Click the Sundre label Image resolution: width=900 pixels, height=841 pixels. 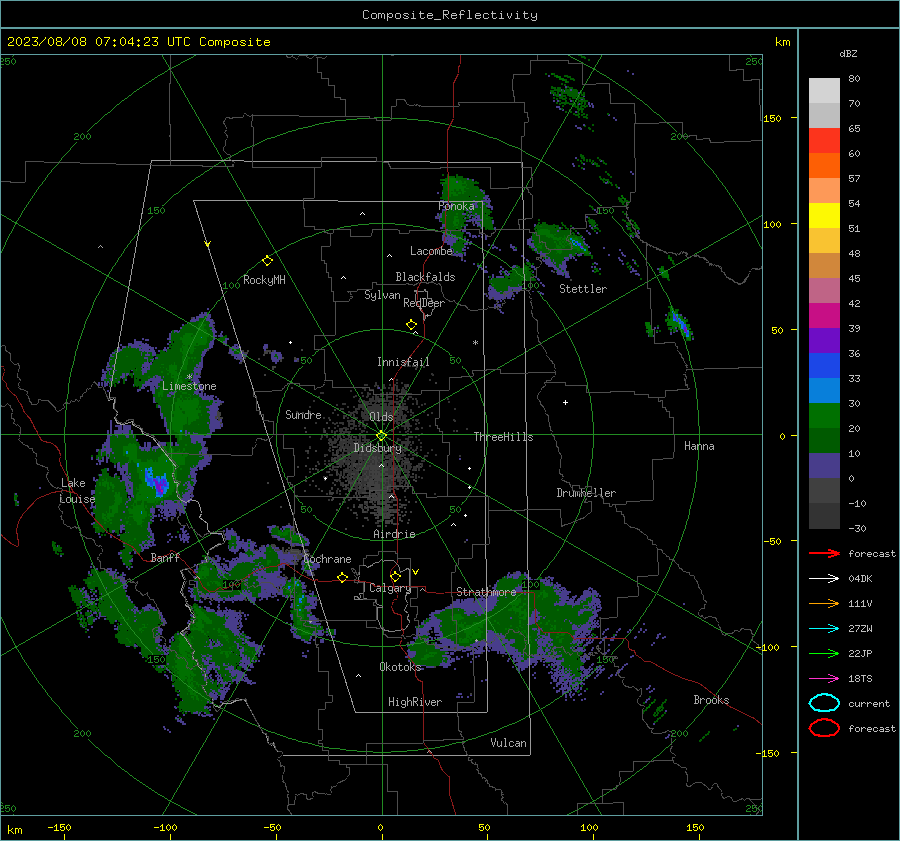point(303,414)
